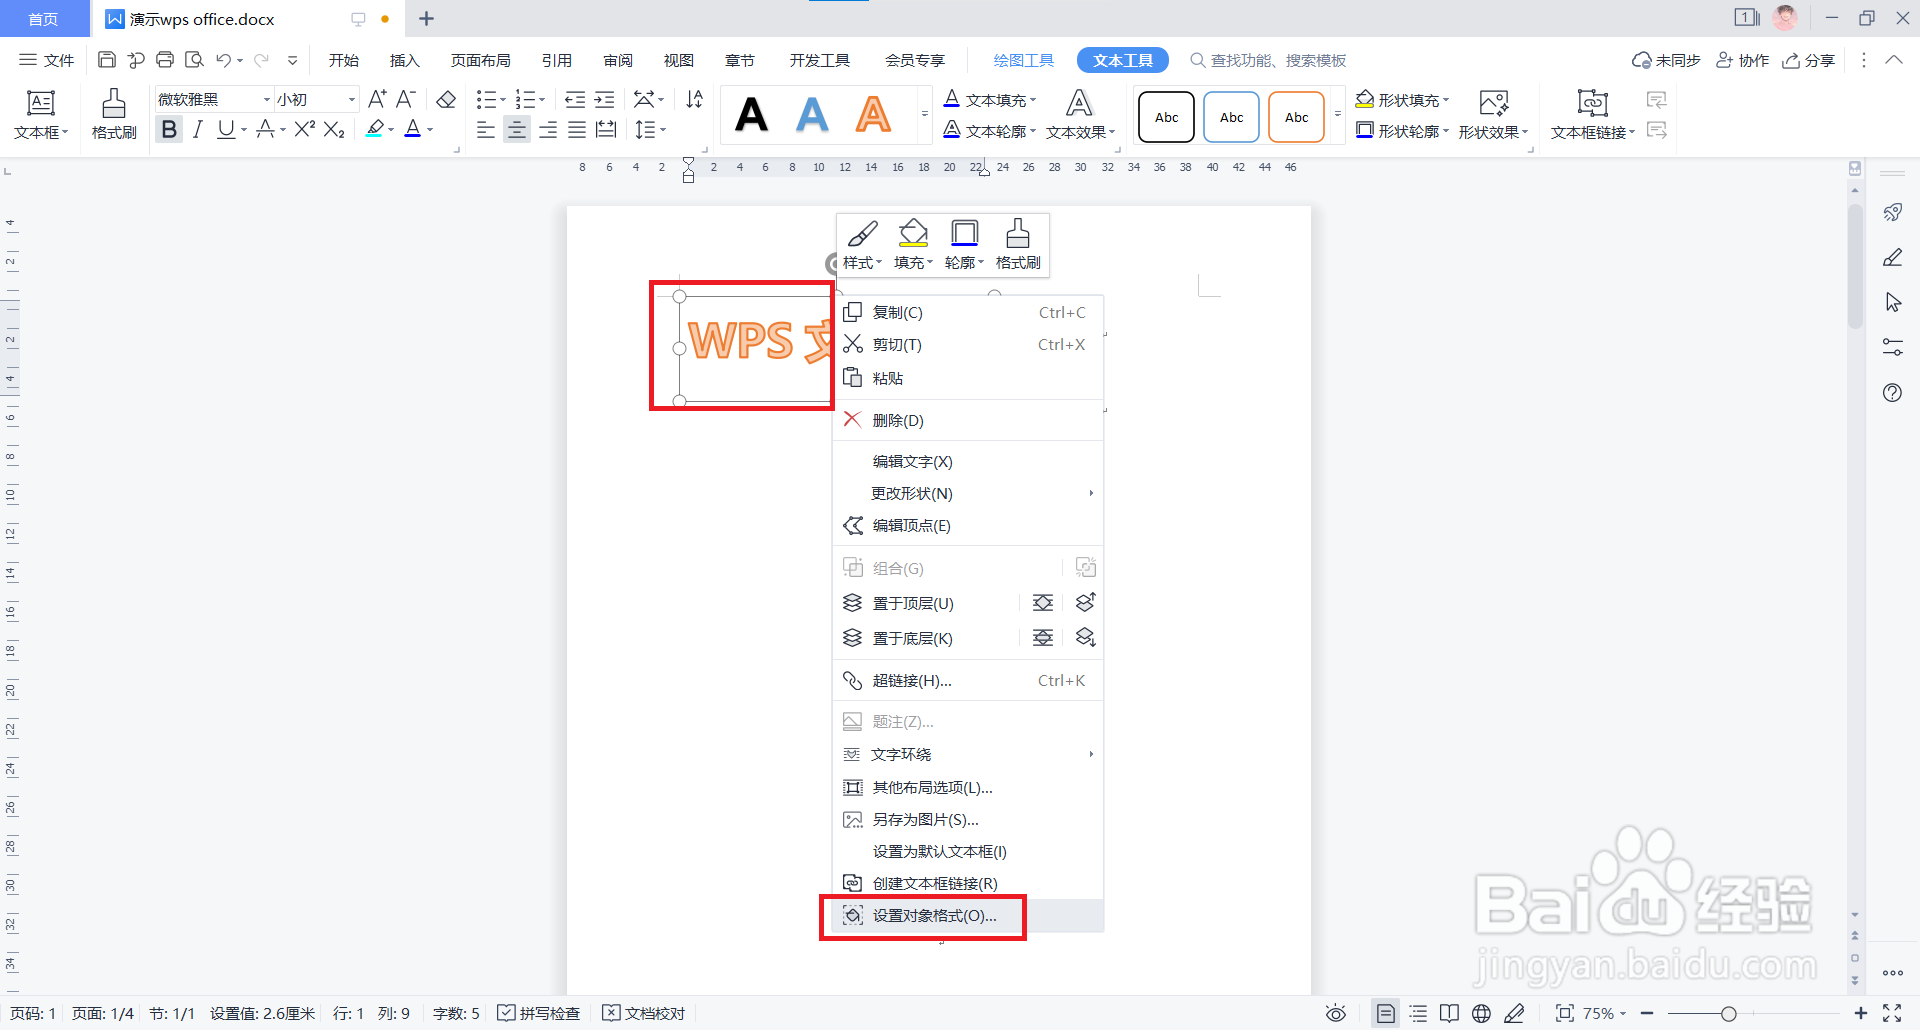The image size is (1920, 1030).
Task: Click the 分享 share button
Action: (1810, 59)
